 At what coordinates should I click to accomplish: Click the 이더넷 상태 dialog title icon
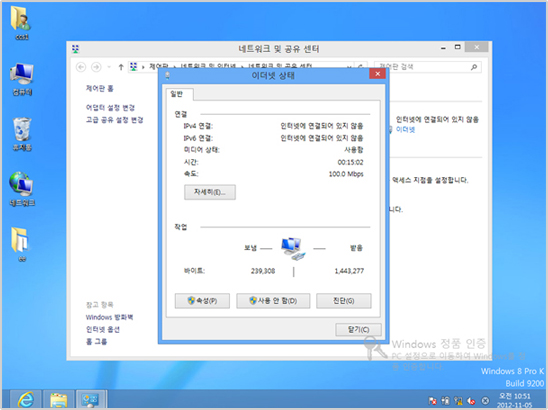pos(168,75)
